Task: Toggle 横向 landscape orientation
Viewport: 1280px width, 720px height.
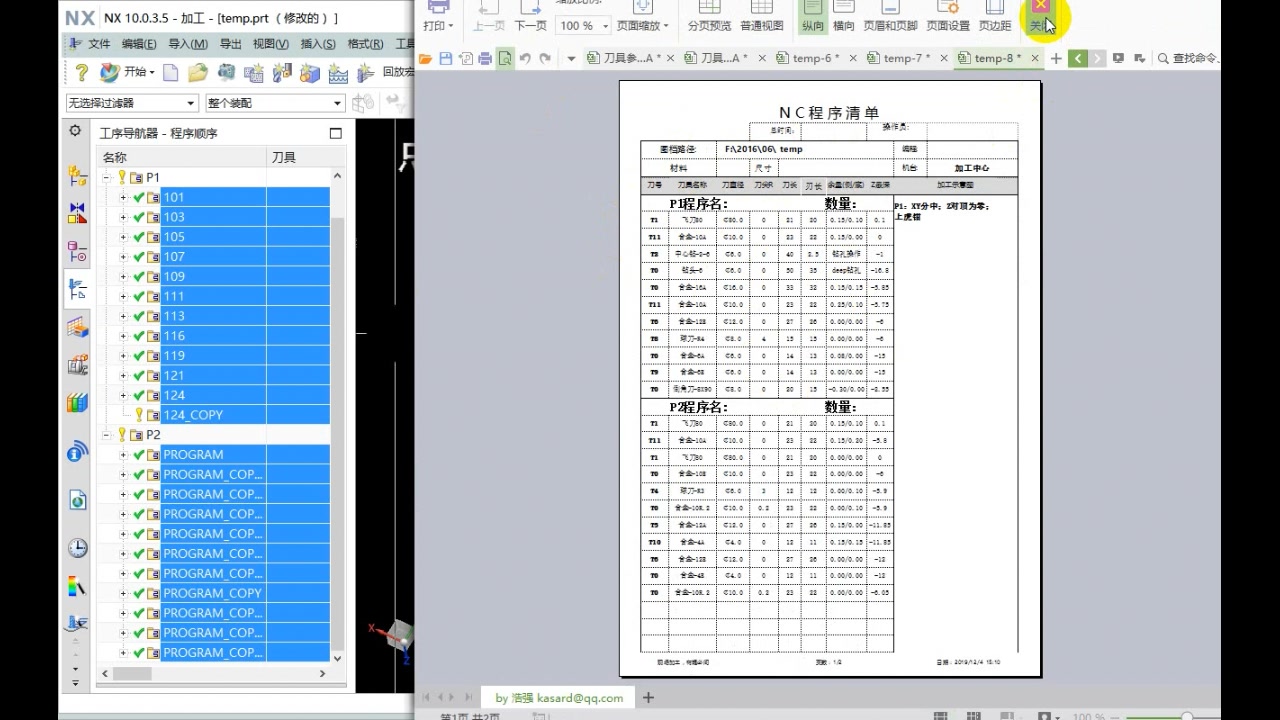Action: (x=844, y=16)
